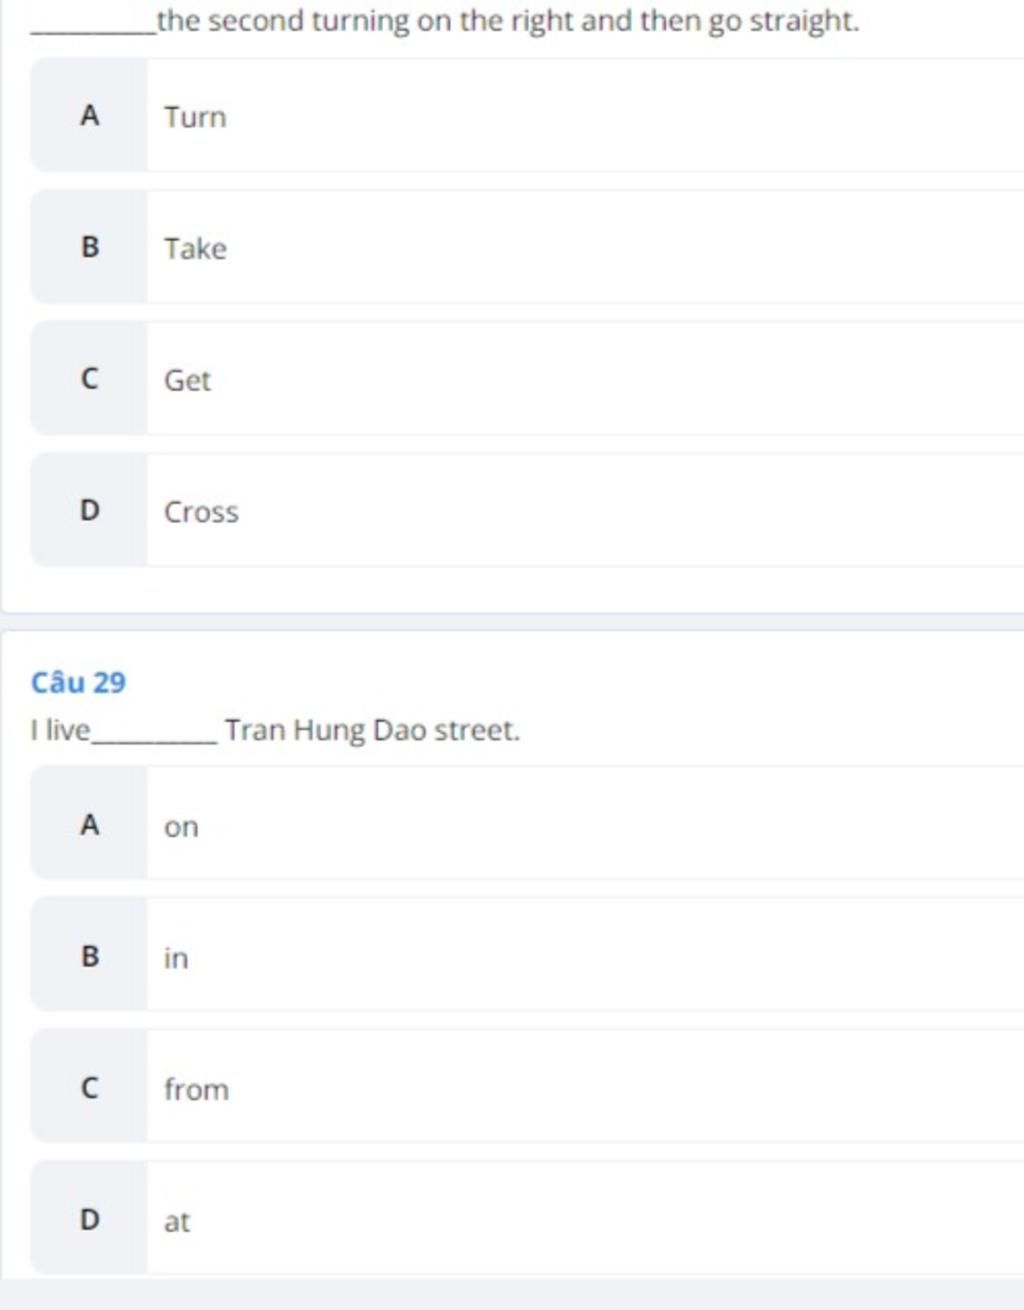Click the letter C label beside 'from'
1024x1310 pixels.
89,1087
